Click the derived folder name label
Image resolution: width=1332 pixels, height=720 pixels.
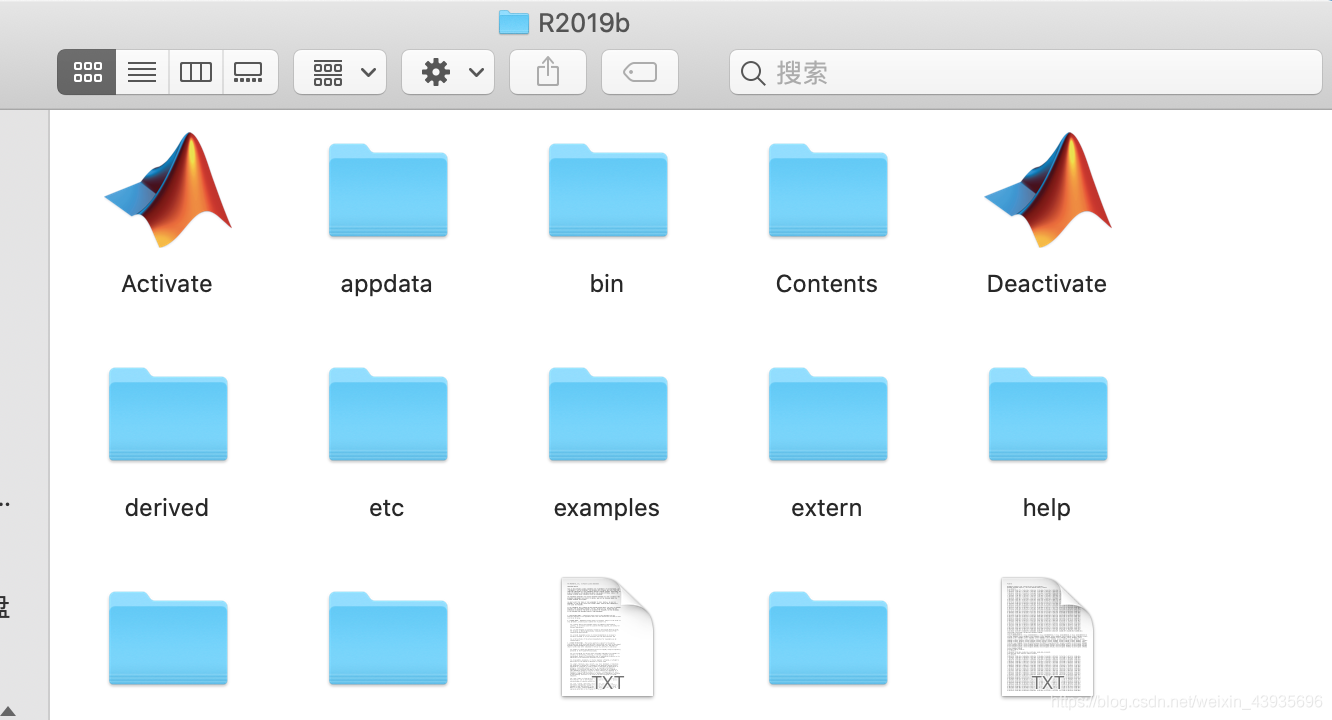(167, 508)
